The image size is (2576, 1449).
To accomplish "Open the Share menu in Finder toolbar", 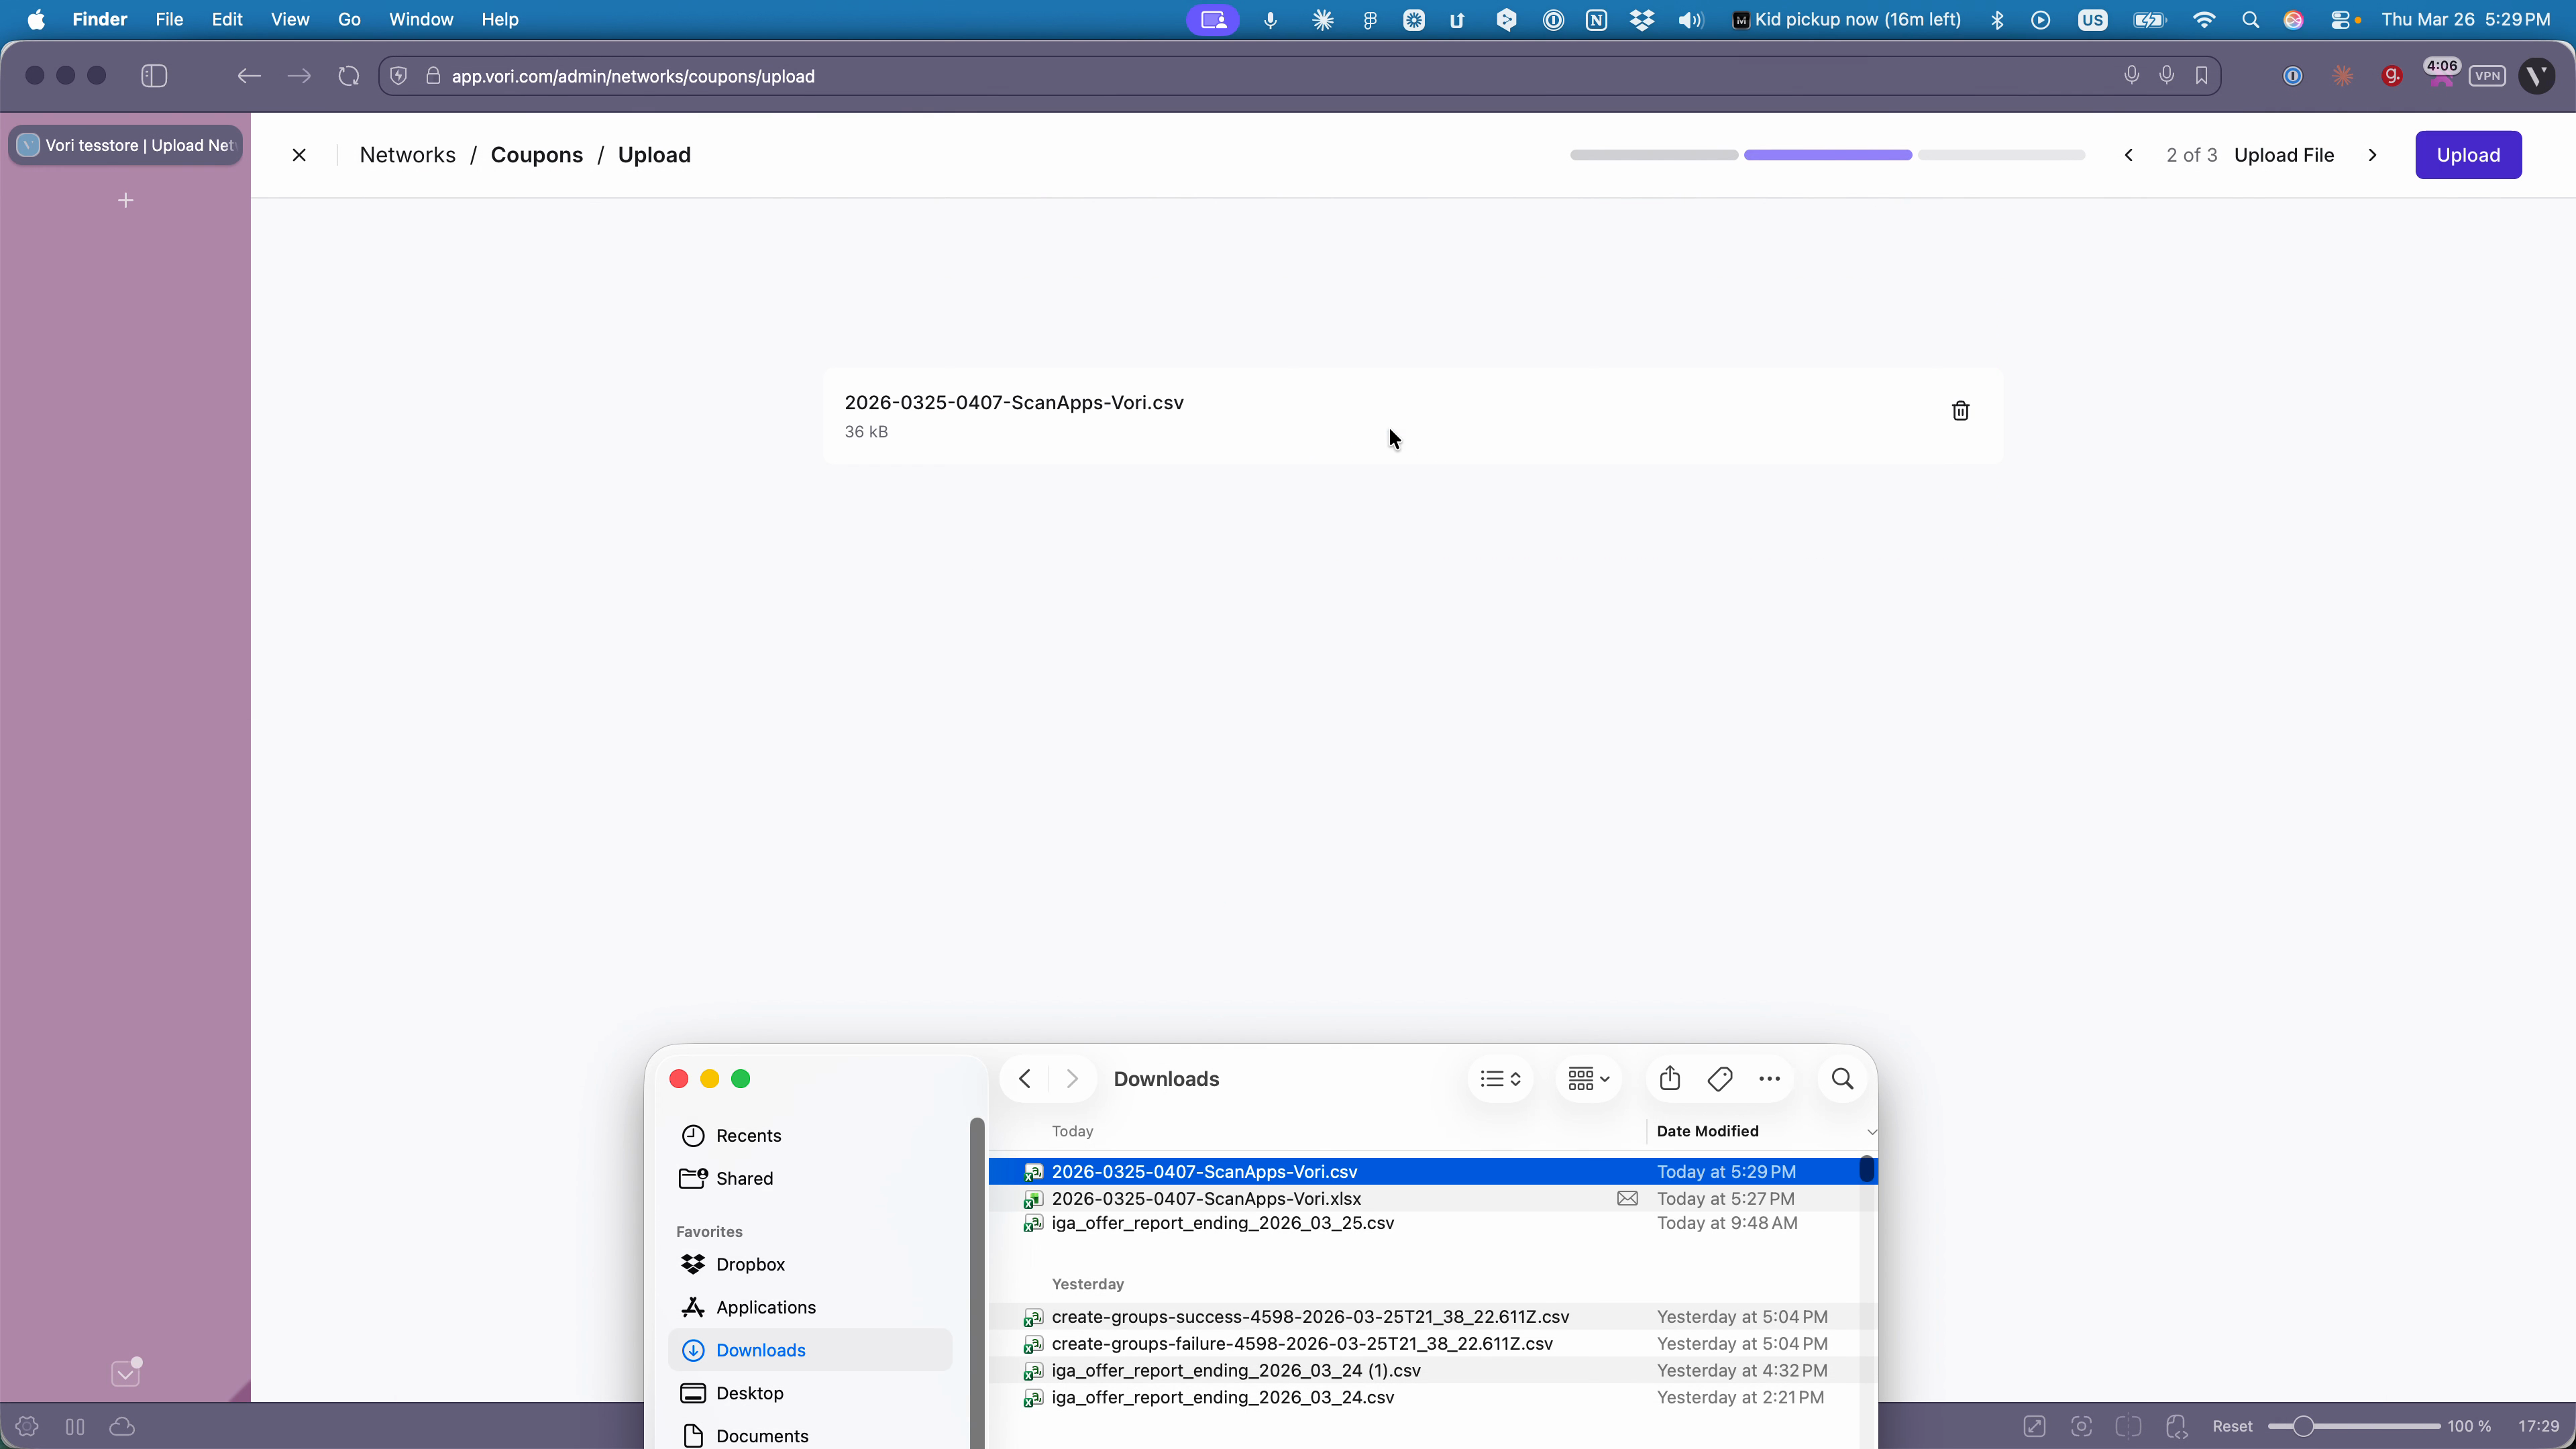I will [x=1669, y=1079].
